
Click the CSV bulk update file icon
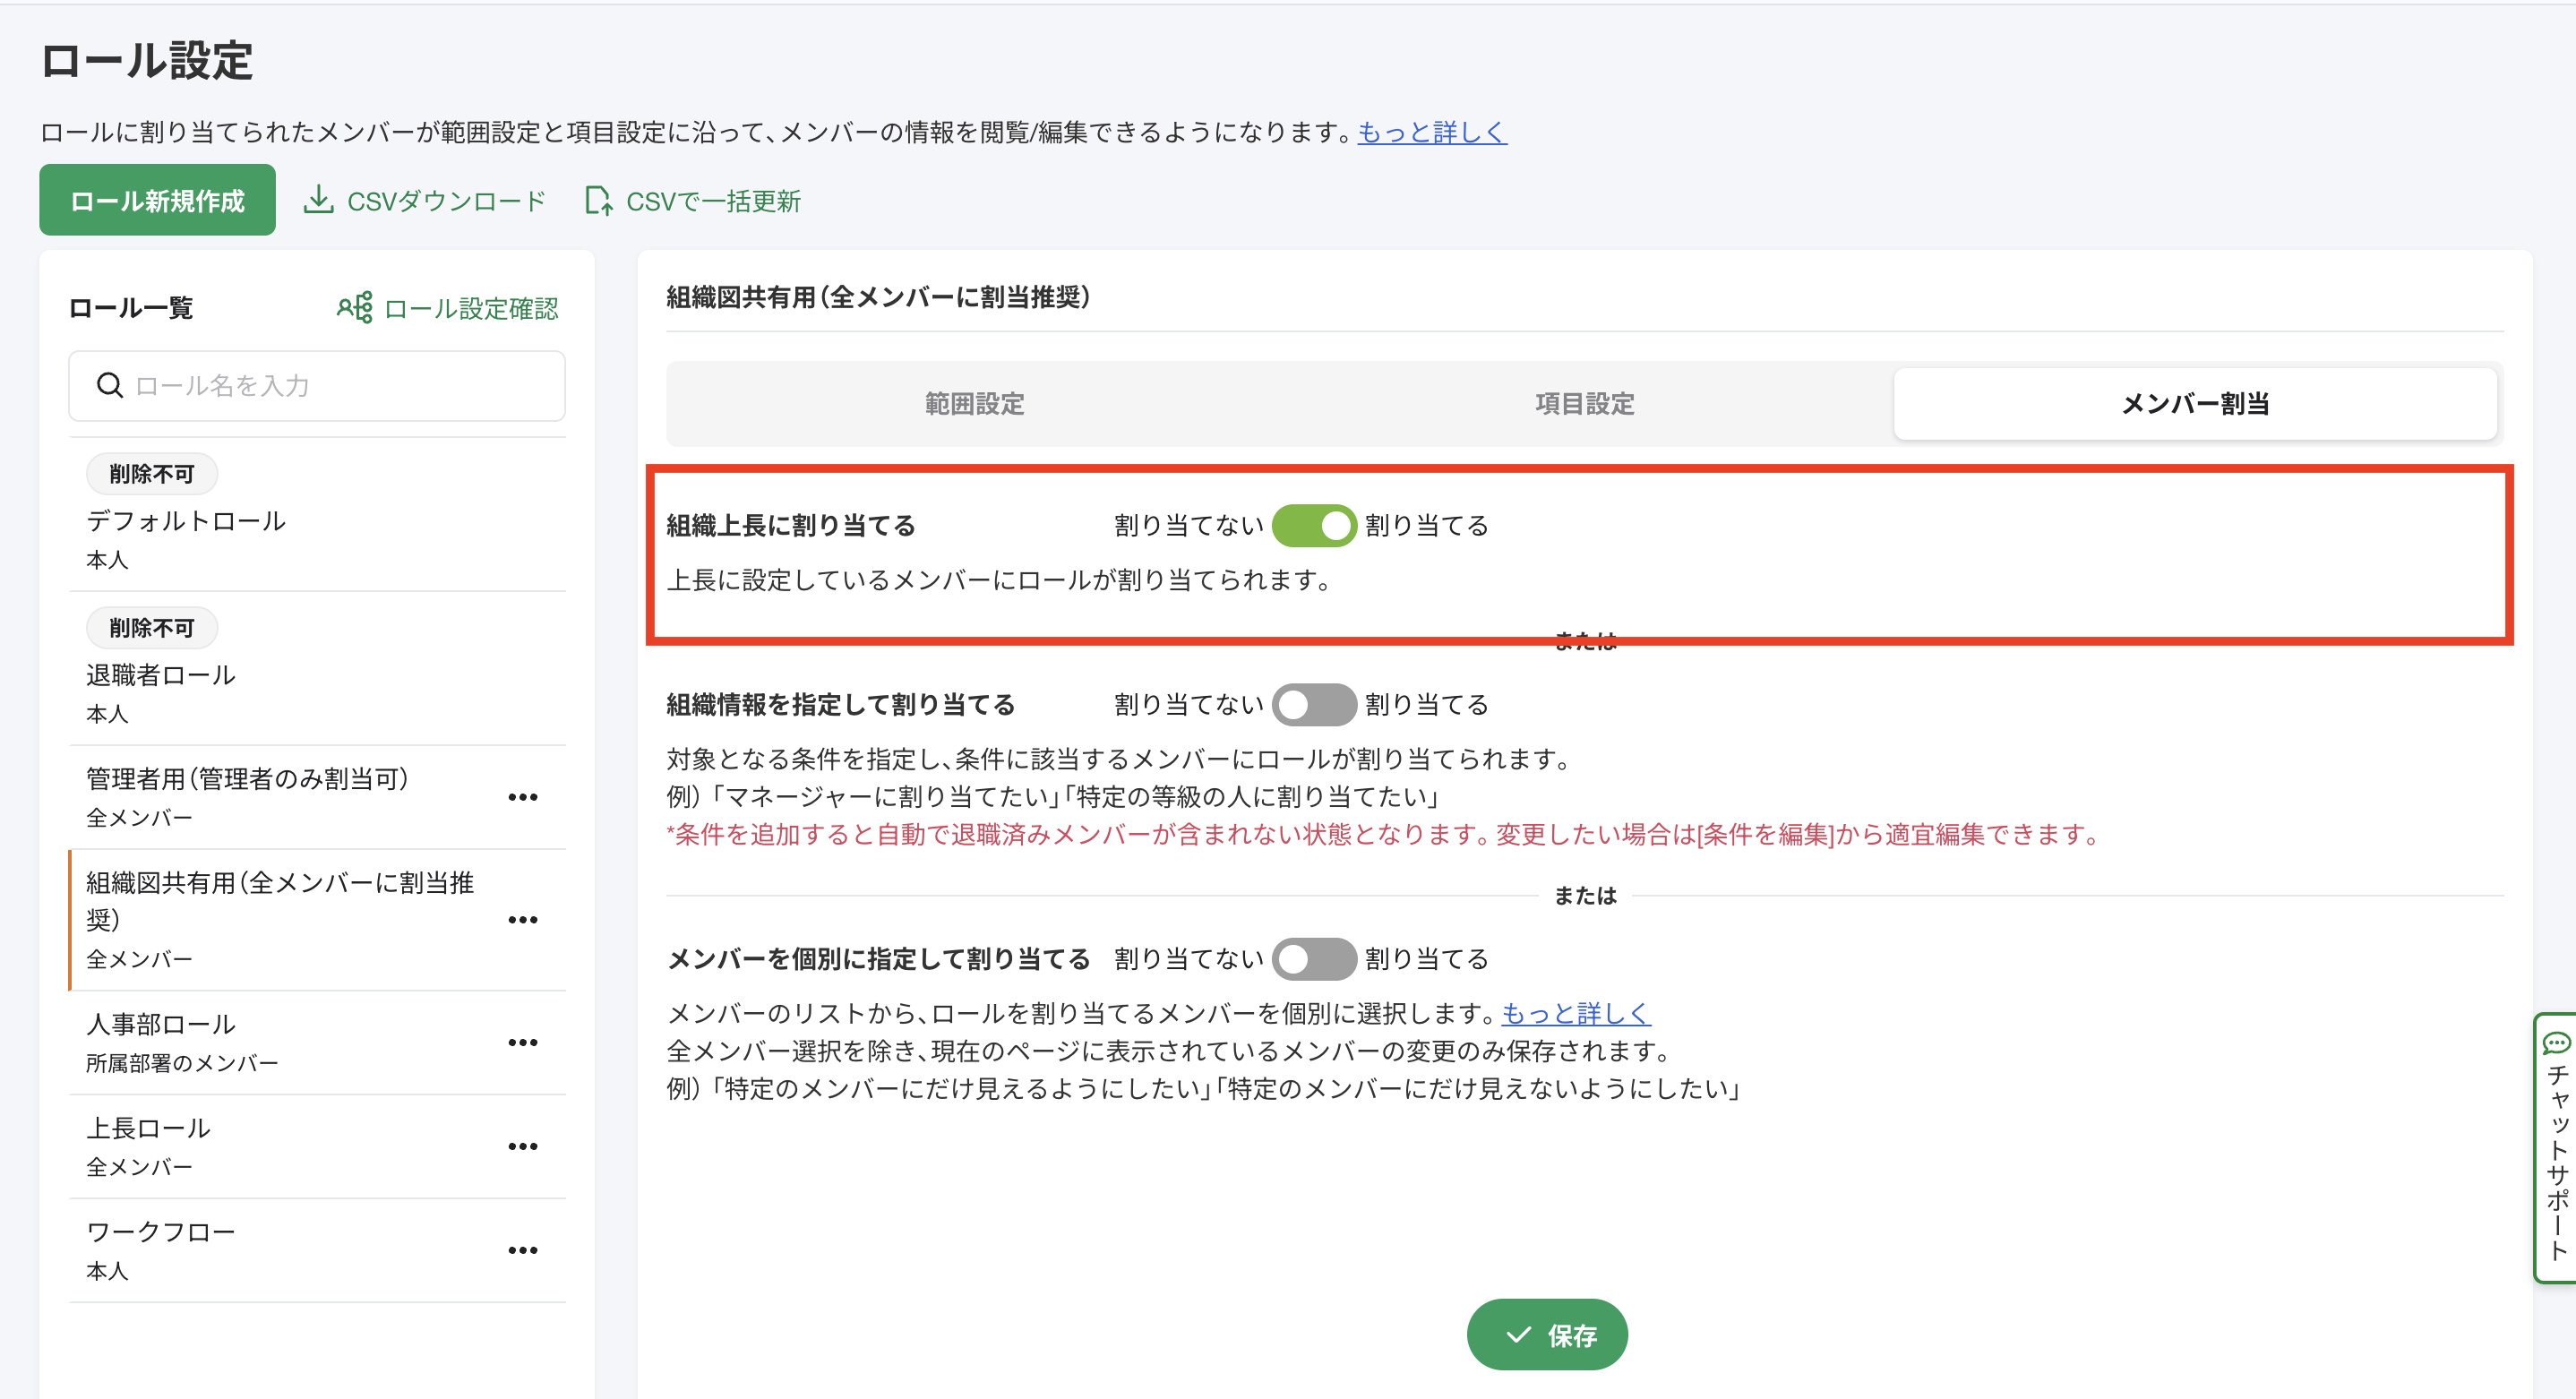pos(598,201)
